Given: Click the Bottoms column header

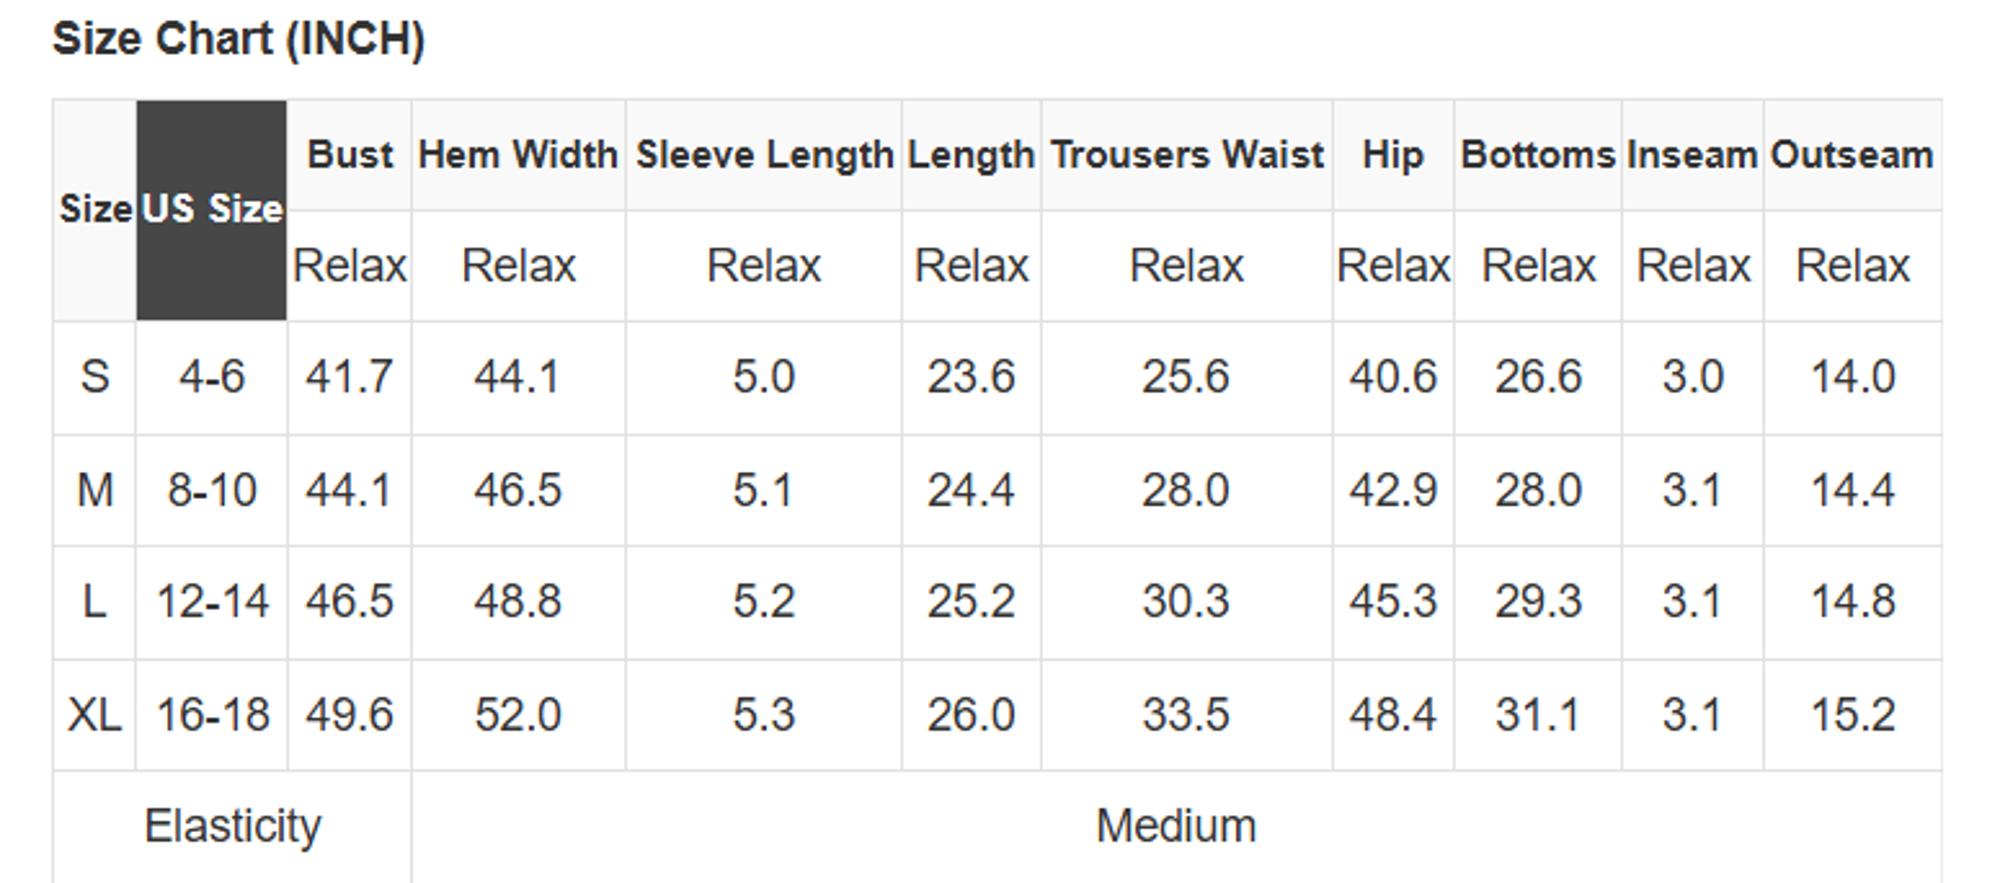Looking at the screenshot, I should coord(1538,155).
